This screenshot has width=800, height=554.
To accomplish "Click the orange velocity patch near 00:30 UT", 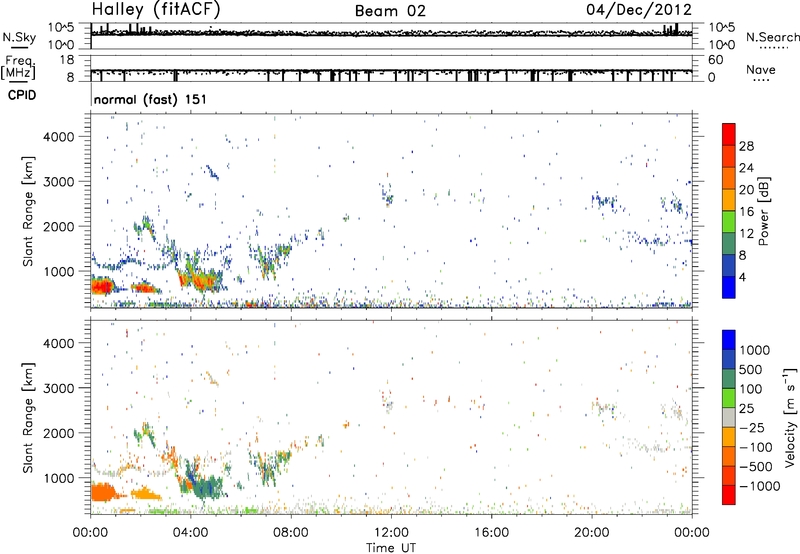I will [x=104, y=492].
